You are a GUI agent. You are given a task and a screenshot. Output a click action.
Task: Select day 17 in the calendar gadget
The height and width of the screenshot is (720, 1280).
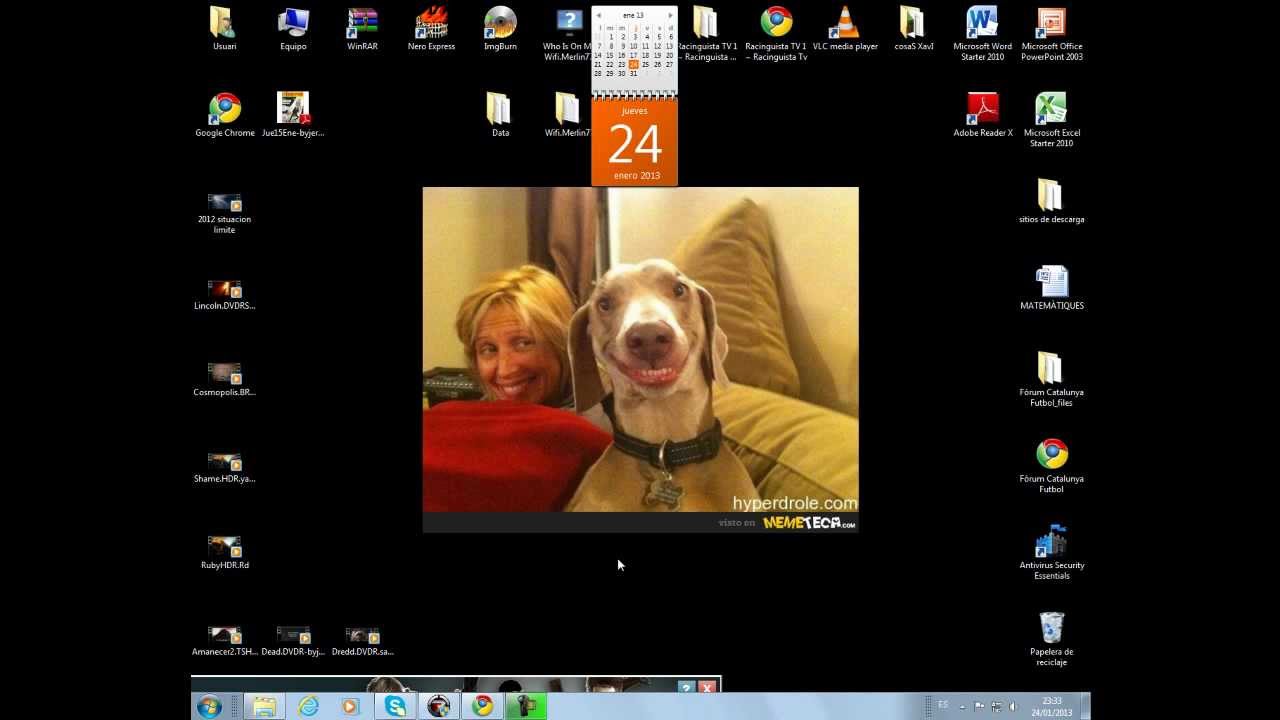[x=633, y=55]
